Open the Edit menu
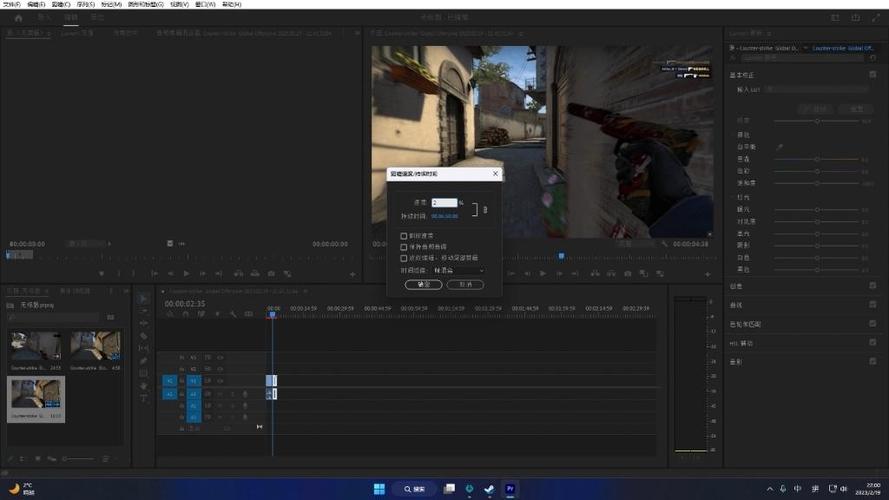This screenshot has width=889, height=500. coord(36,4)
